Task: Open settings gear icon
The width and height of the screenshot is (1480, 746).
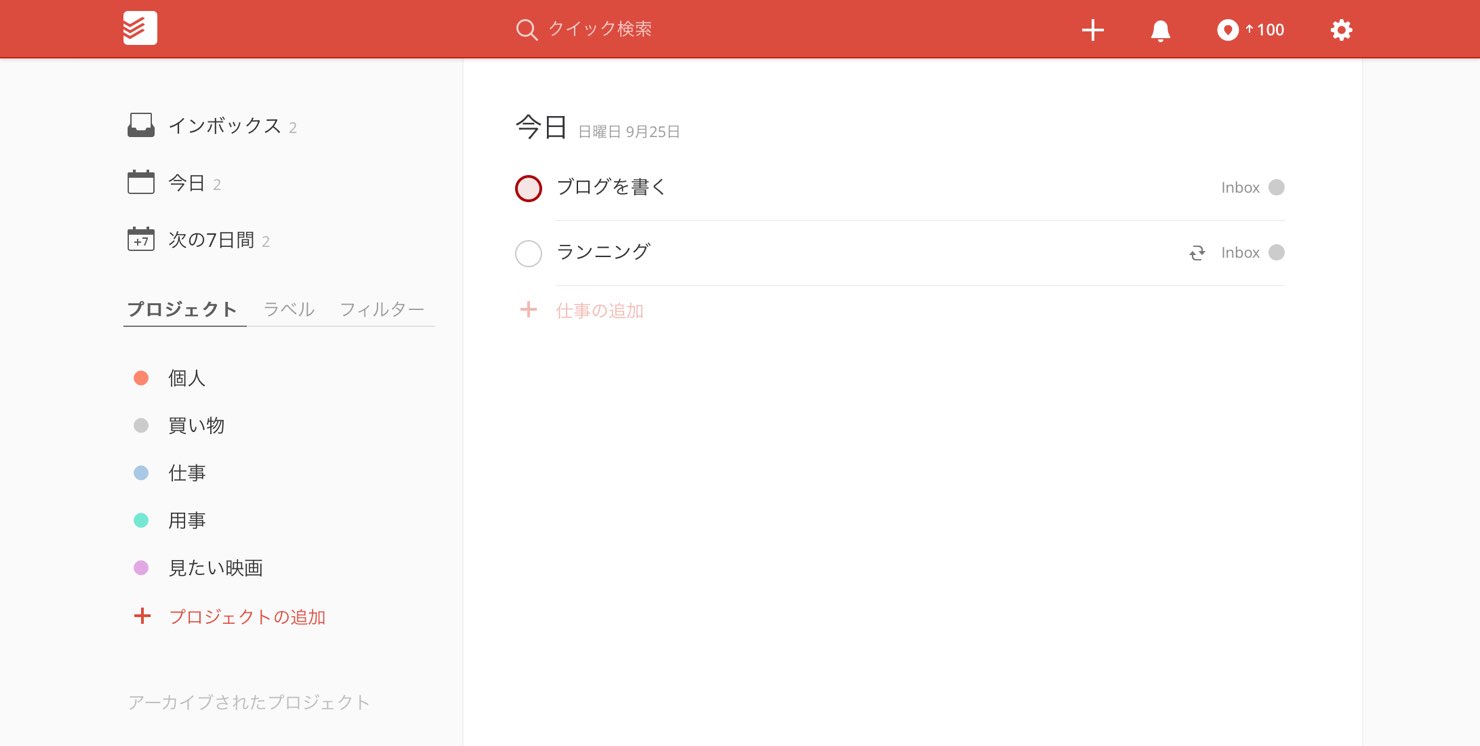Action: 1341,30
